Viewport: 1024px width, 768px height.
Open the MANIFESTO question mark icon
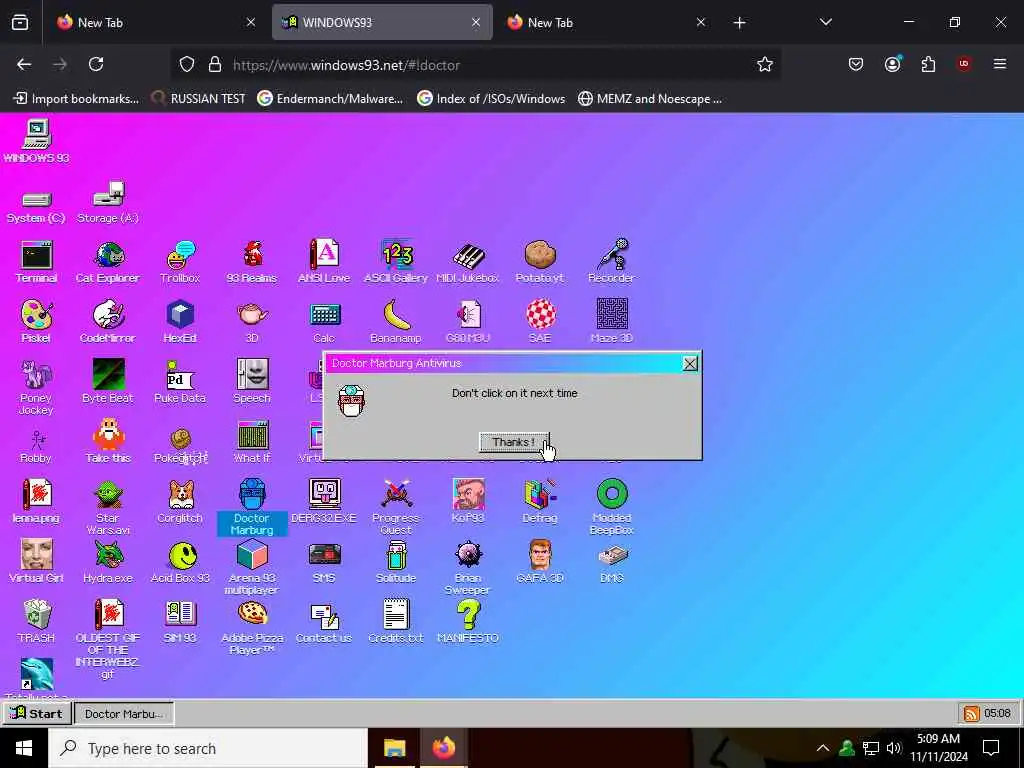(x=468, y=622)
